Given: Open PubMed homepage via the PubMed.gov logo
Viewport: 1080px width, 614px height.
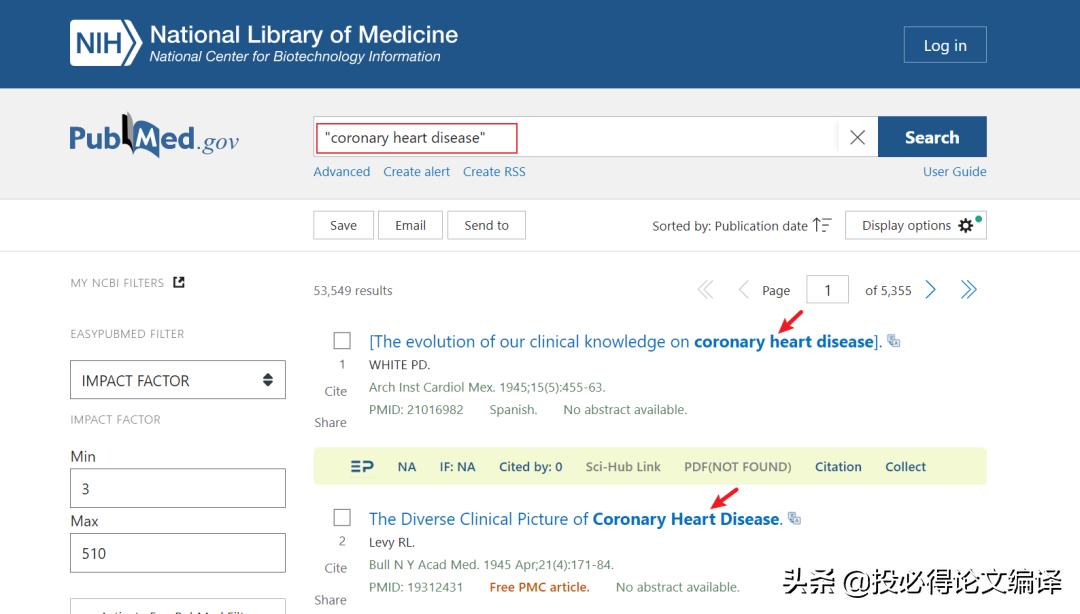Looking at the screenshot, I should click(x=153, y=137).
